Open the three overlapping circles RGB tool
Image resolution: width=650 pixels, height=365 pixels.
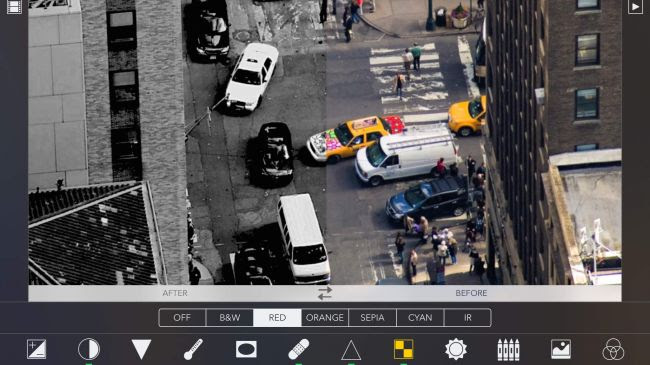pyautogui.click(x=613, y=349)
